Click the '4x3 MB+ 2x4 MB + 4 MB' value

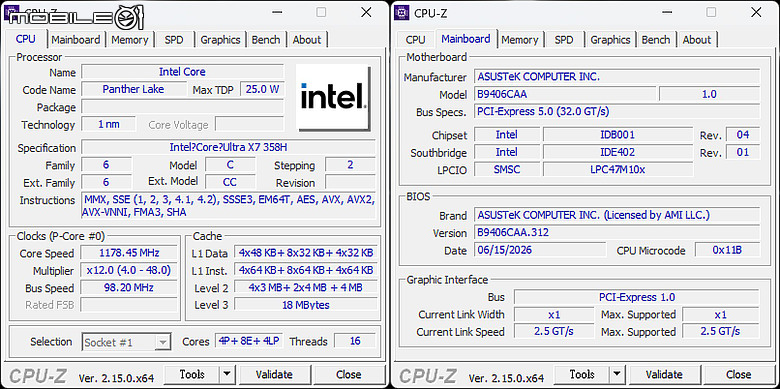click(x=305, y=288)
